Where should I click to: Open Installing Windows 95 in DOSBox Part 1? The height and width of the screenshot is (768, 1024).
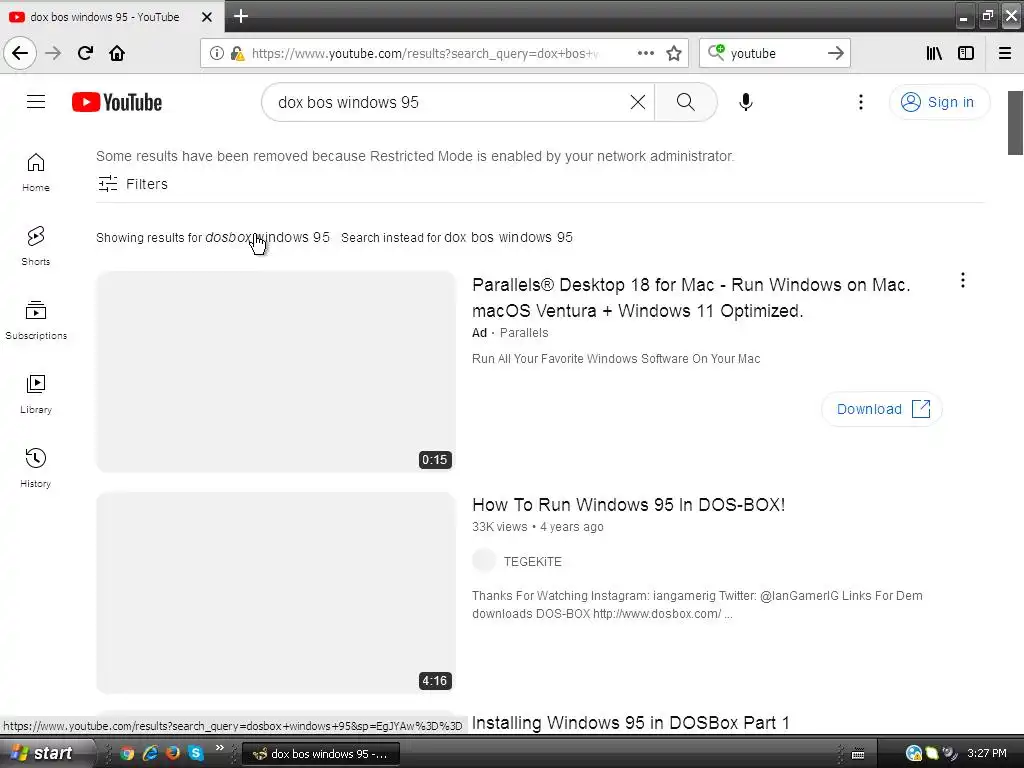tap(630, 723)
